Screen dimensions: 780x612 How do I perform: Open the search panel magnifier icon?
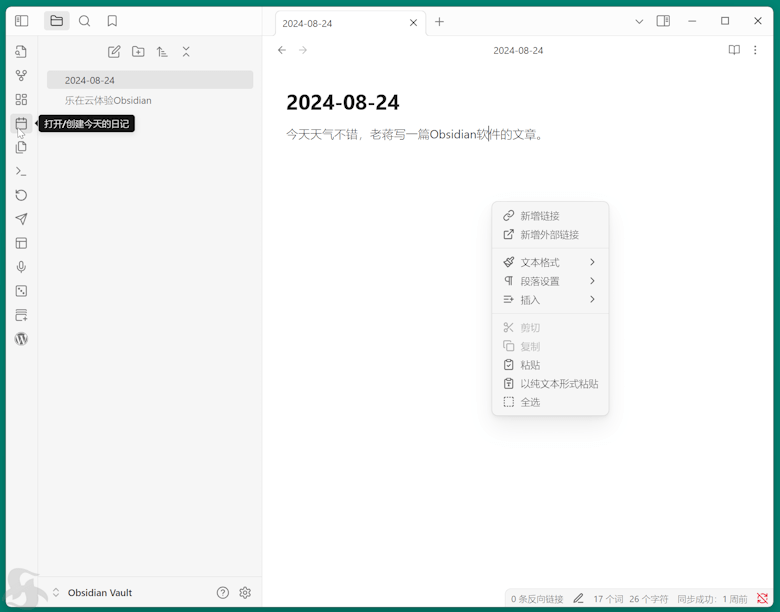(x=85, y=21)
